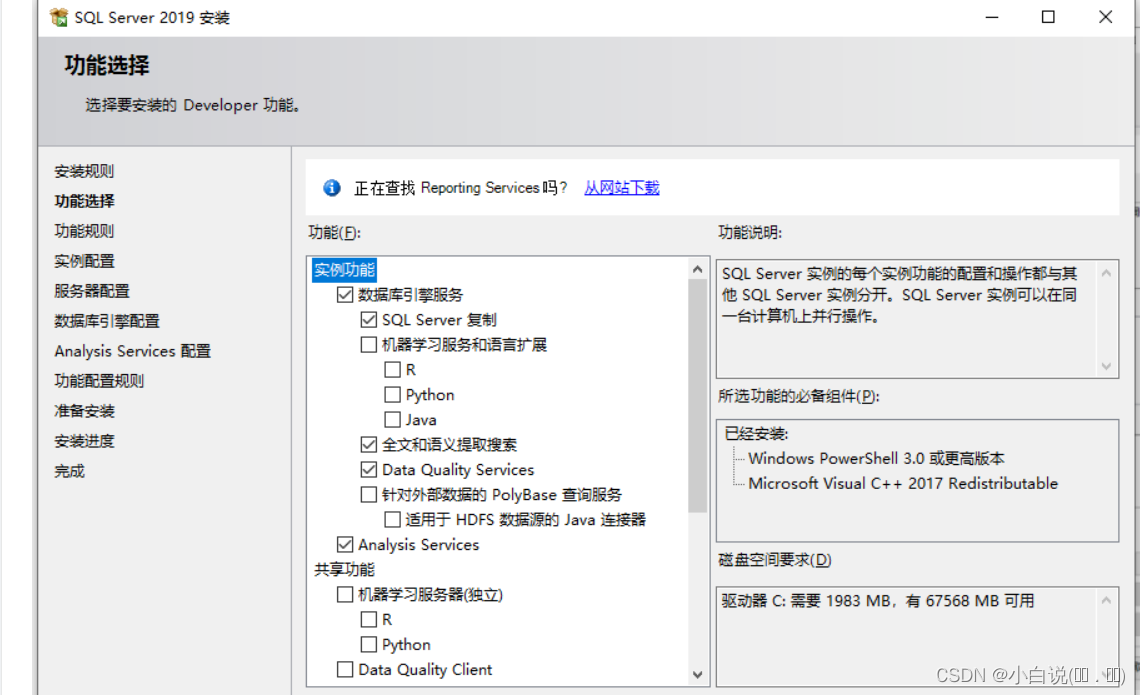Go to the 完成 step
1140x695 pixels.
pos(69,471)
